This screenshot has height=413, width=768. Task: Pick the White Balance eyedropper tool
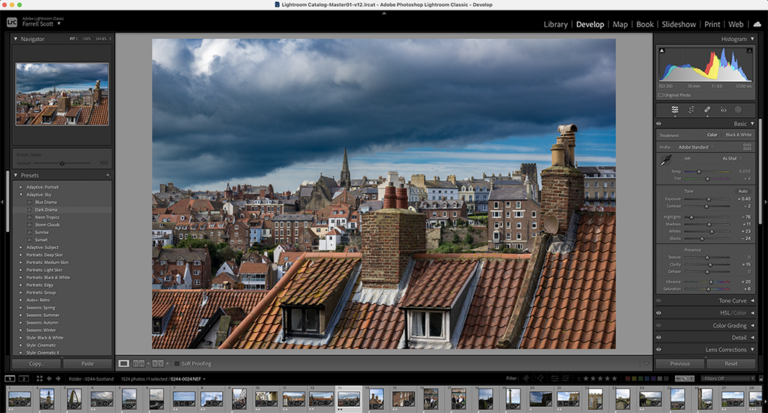pyautogui.click(x=666, y=161)
